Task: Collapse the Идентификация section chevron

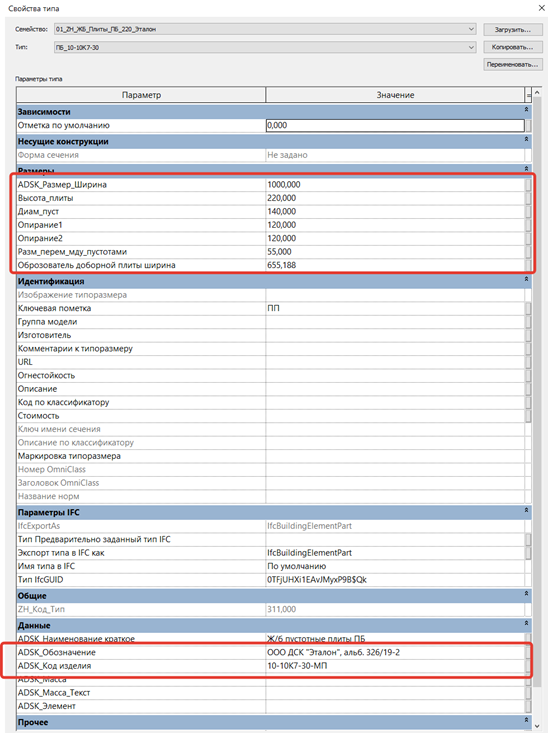Action: point(526,279)
